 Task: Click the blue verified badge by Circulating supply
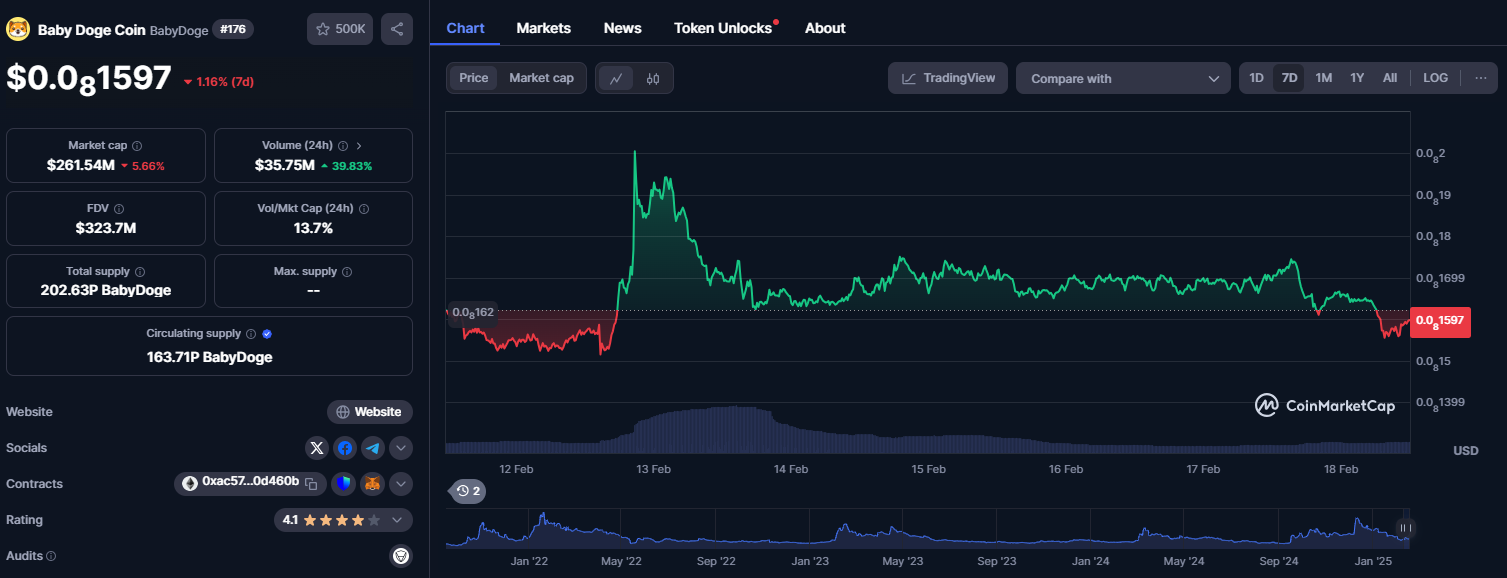point(267,334)
